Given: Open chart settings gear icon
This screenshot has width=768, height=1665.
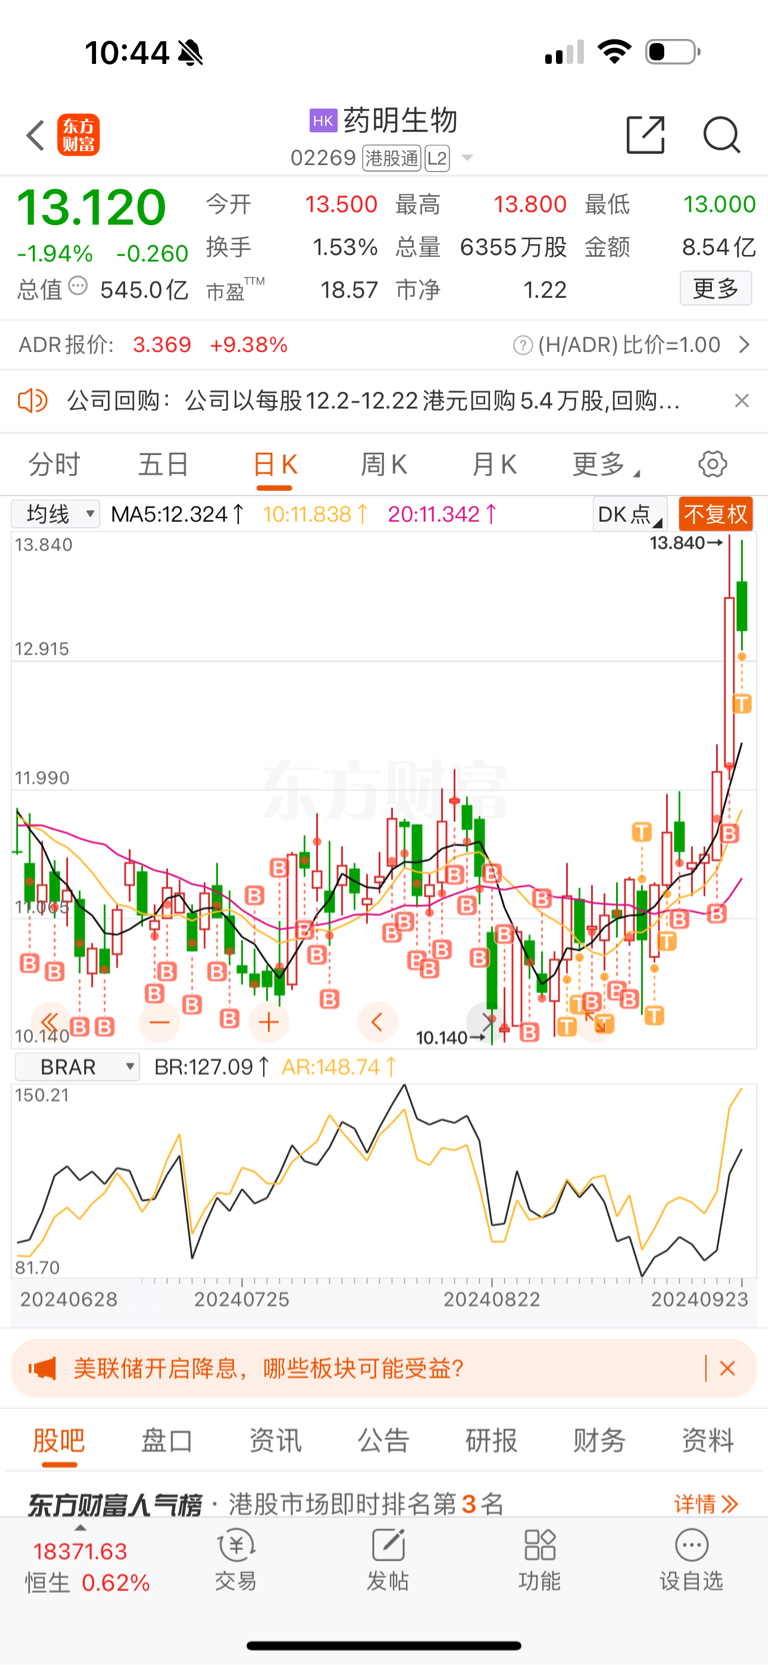Looking at the screenshot, I should 712,464.
